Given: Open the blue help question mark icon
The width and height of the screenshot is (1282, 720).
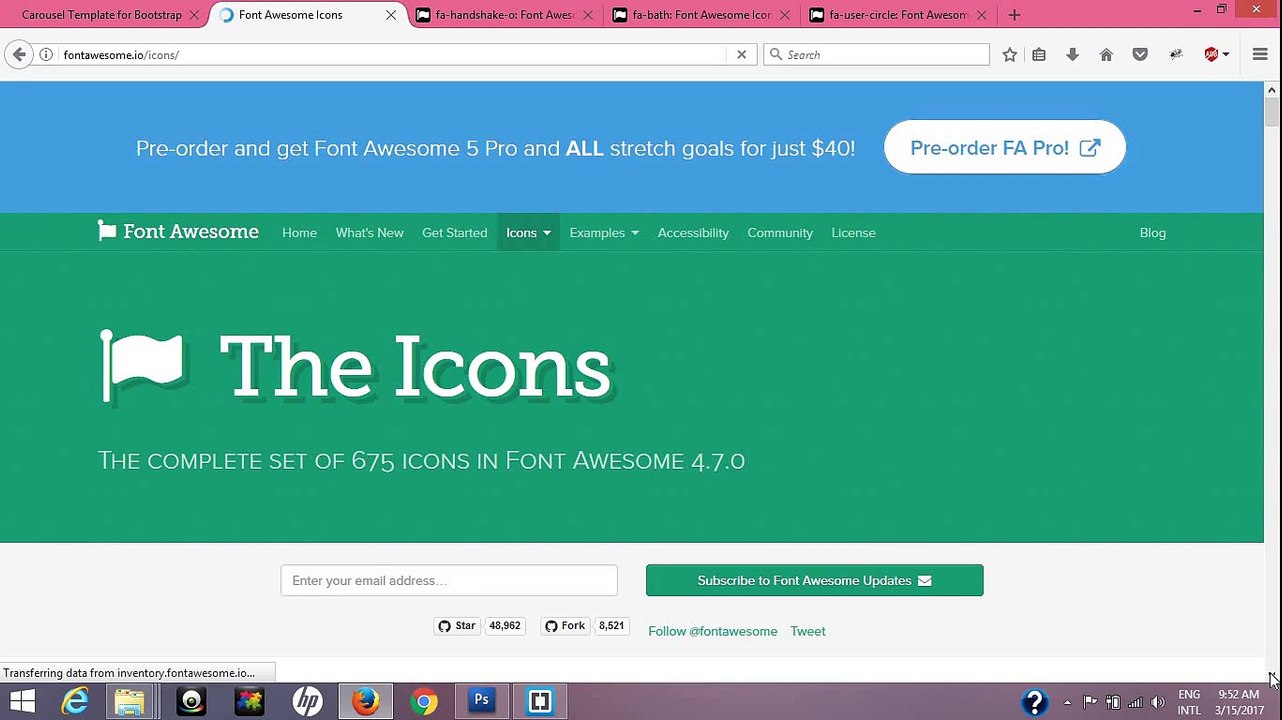Looking at the screenshot, I should coord(1034,702).
